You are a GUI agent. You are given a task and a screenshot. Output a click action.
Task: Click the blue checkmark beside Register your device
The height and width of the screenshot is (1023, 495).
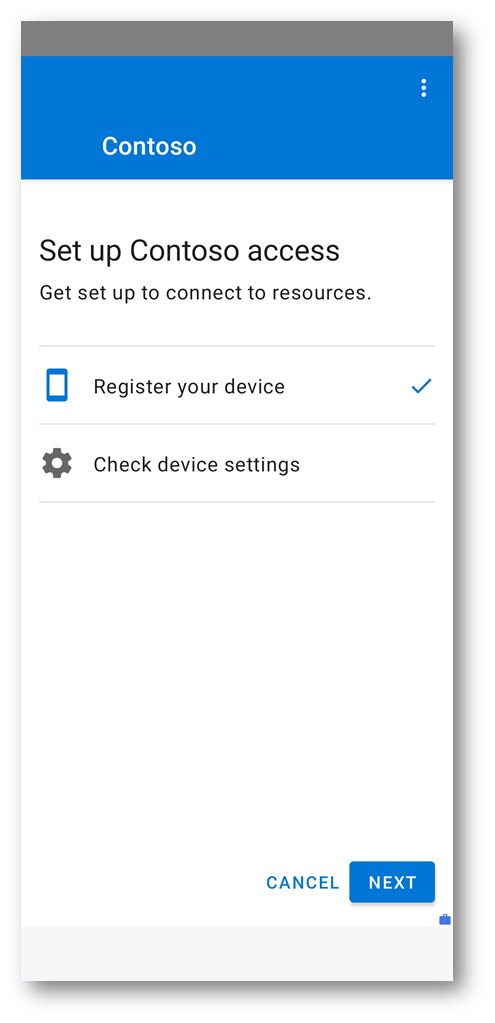[421, 386]
